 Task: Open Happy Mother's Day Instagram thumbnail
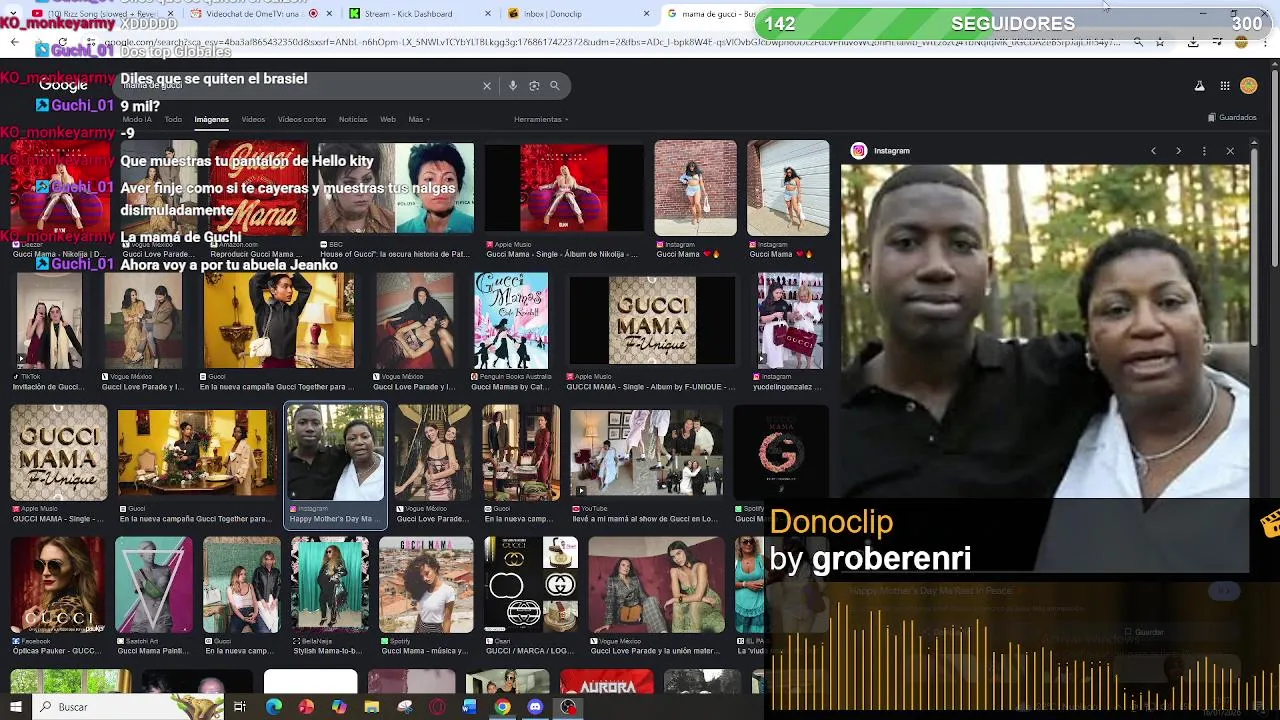click(x=335, y=453)
